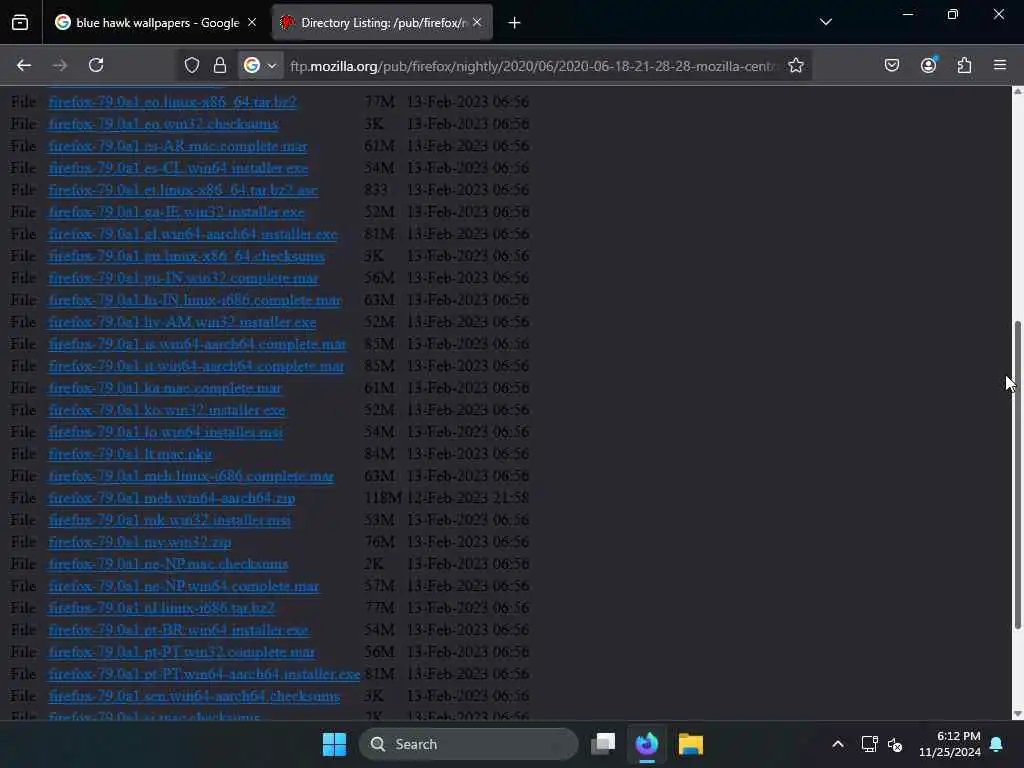This screenshot has height=768, width=1024.
Task: Open Windows Start menu
Action: point(334,744)
